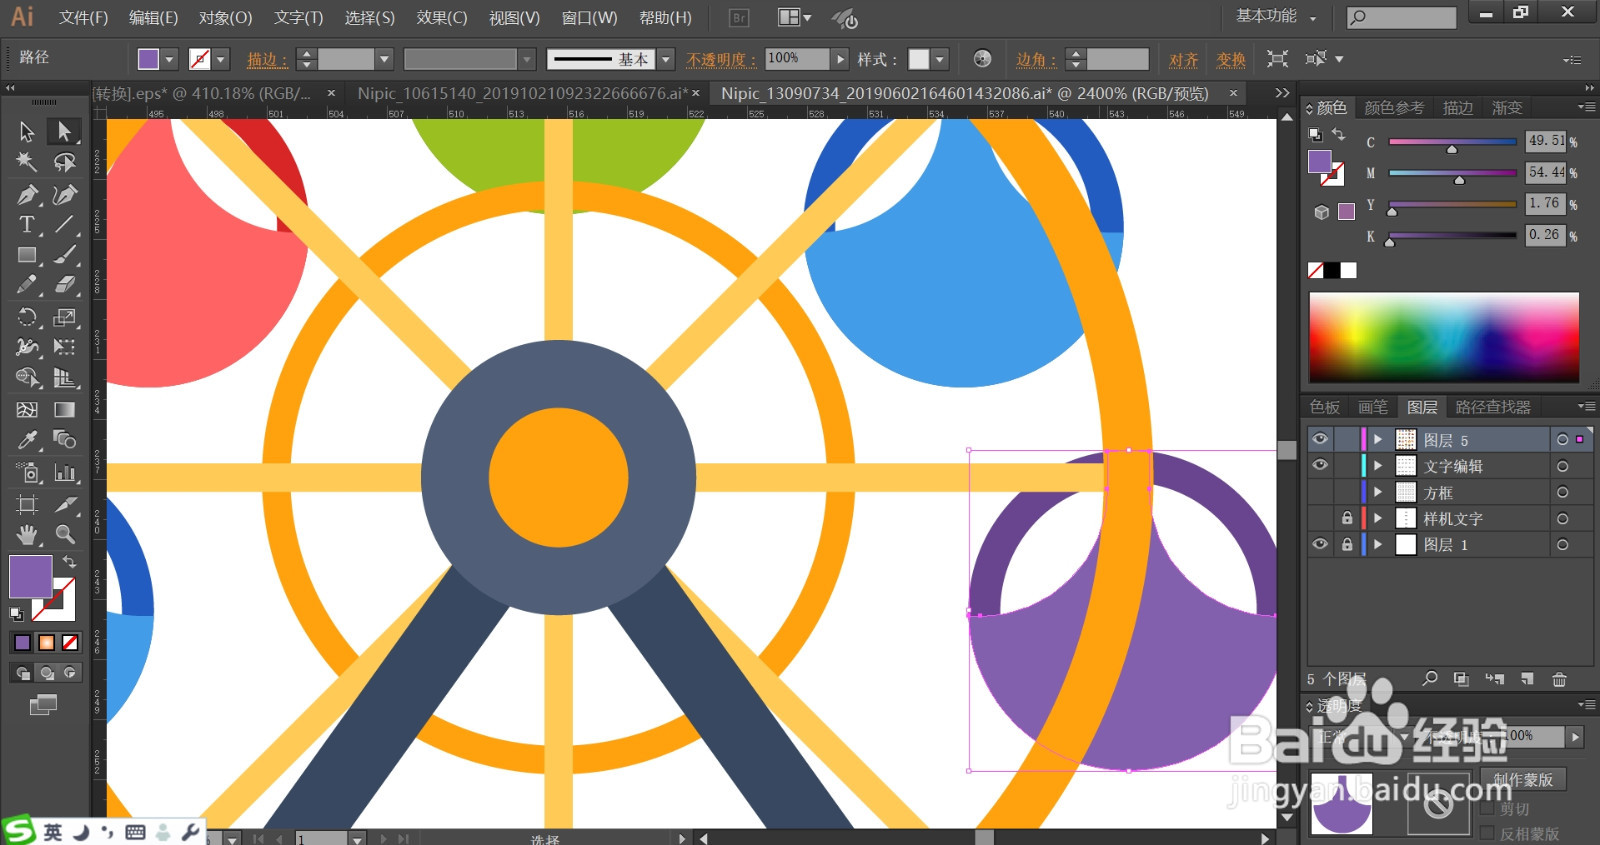
Task: Show the hidden 方框 layer
Action: 1320,492
